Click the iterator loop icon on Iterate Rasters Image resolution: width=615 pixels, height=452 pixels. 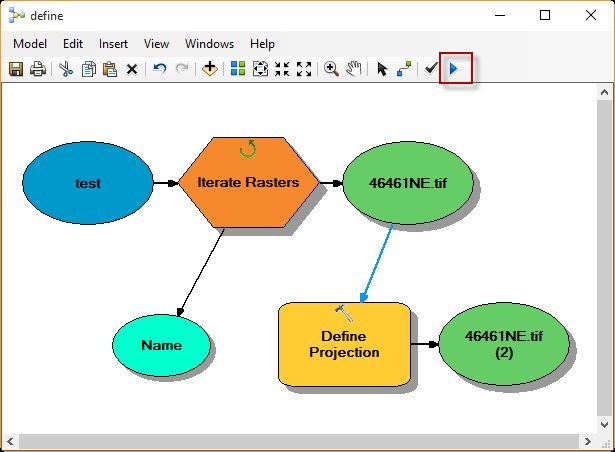click(x=248, y=149)
